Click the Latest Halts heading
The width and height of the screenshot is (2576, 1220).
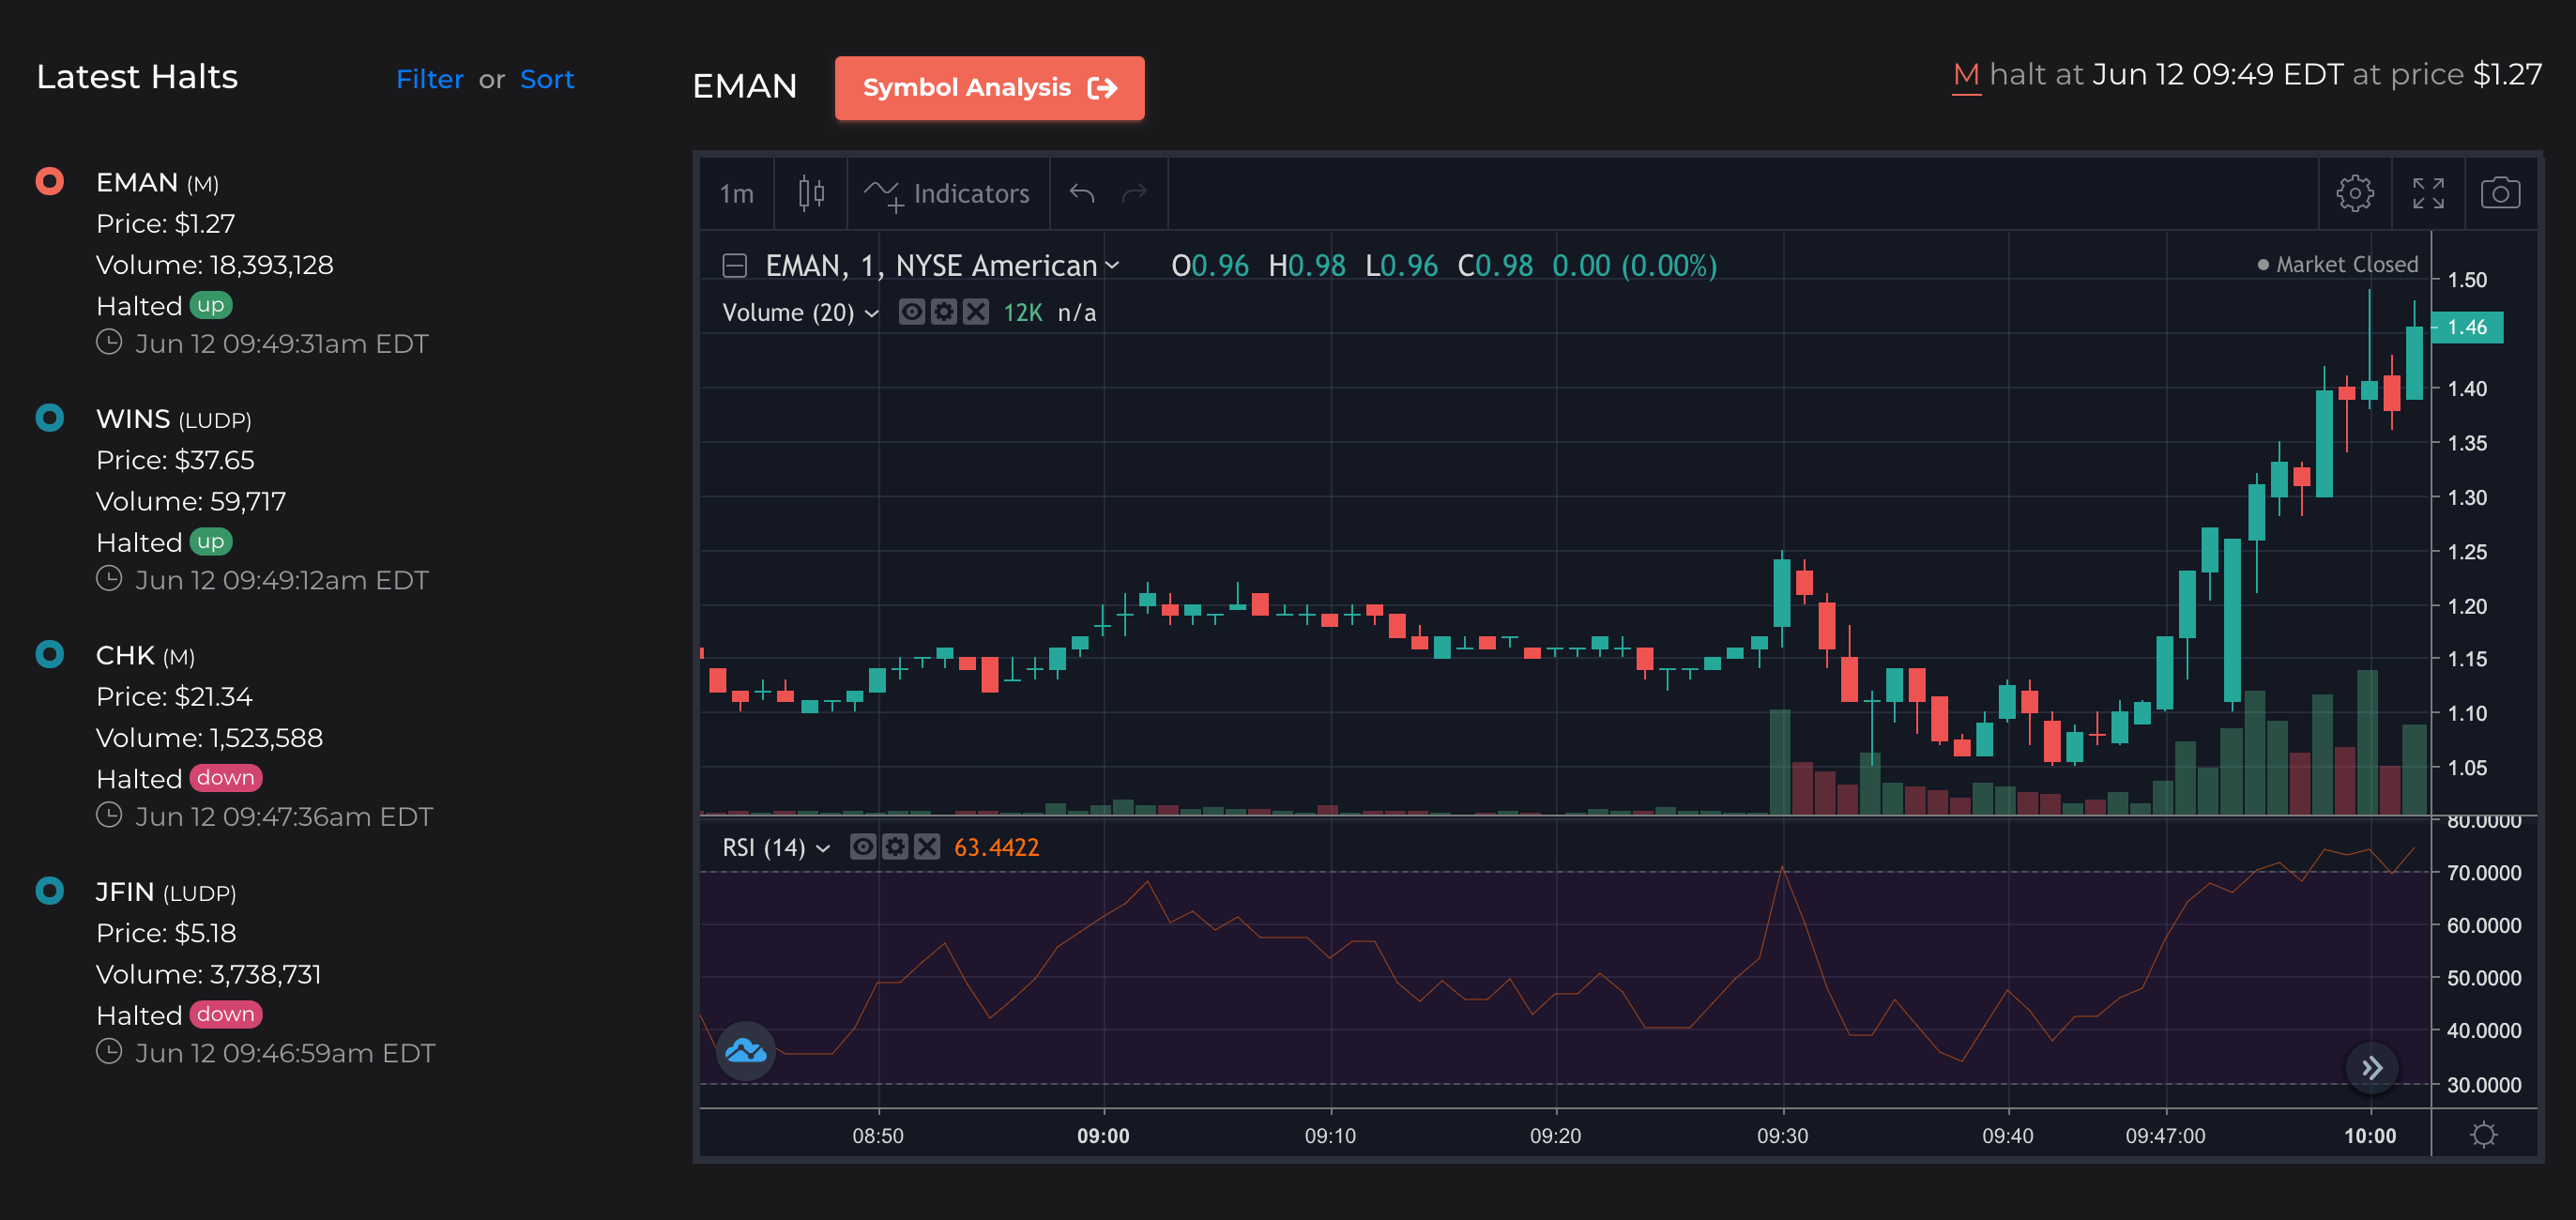(137, 77)
